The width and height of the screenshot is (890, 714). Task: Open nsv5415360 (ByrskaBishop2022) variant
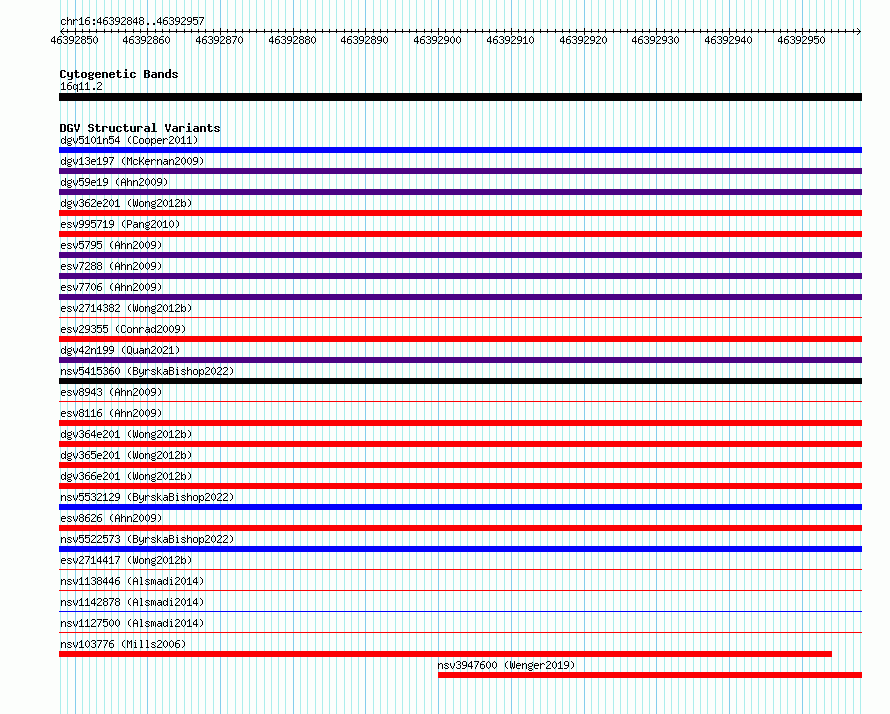(147, 371)
